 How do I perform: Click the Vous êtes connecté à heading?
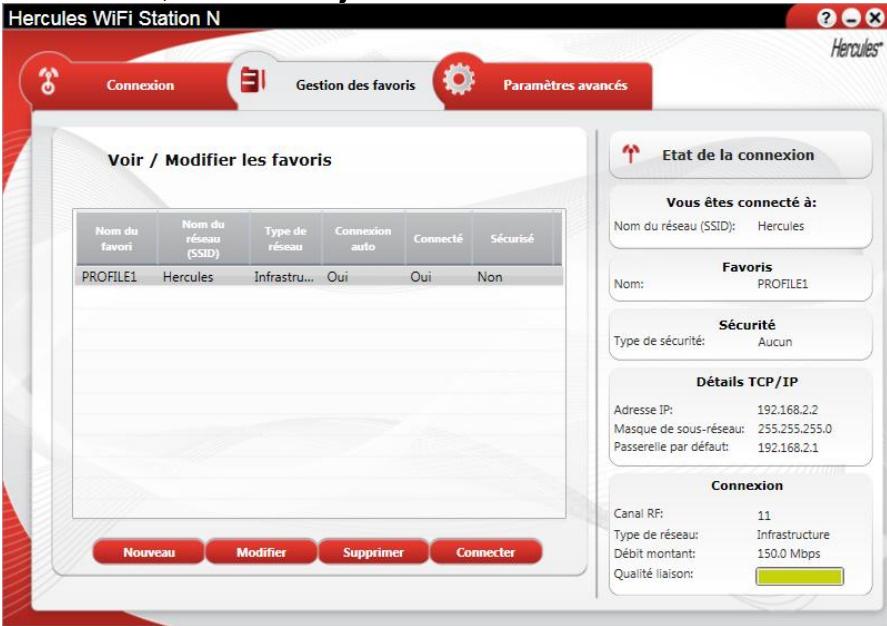[x=741, y=202]
